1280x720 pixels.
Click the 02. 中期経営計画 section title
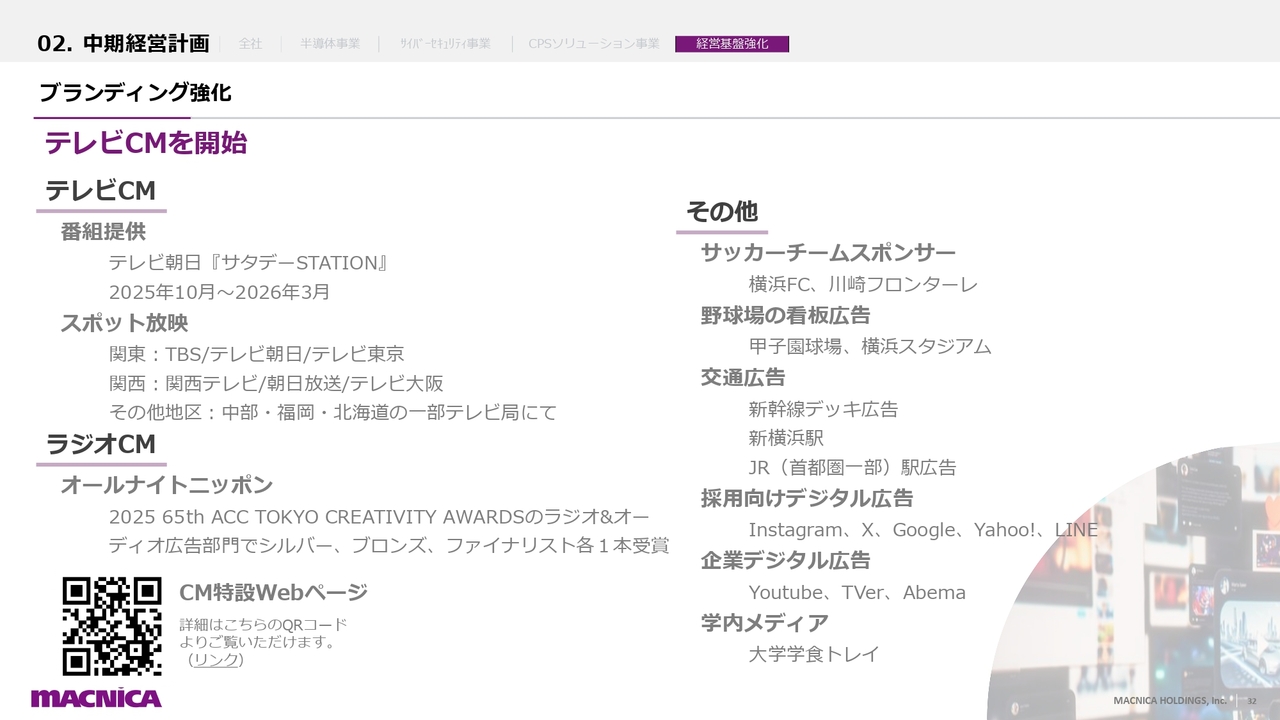click(123, 44)
